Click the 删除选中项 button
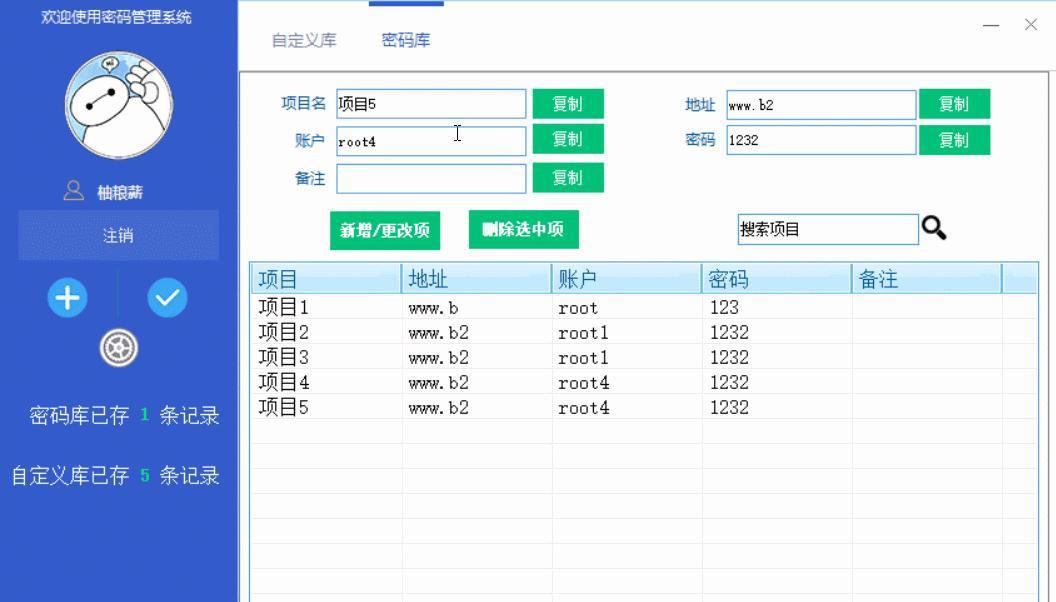The height and width of the screenshot is (602, 1056). click(x=523, y=230)
